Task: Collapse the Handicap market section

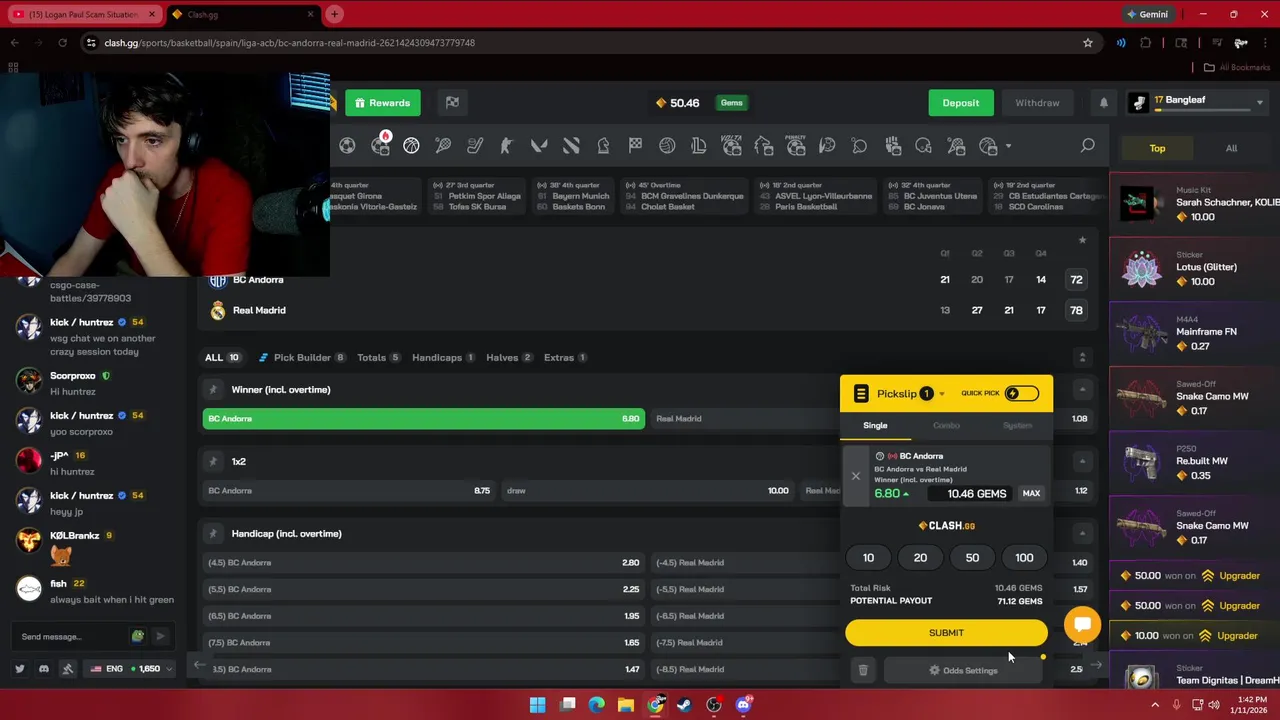Action: [1082, 533]
